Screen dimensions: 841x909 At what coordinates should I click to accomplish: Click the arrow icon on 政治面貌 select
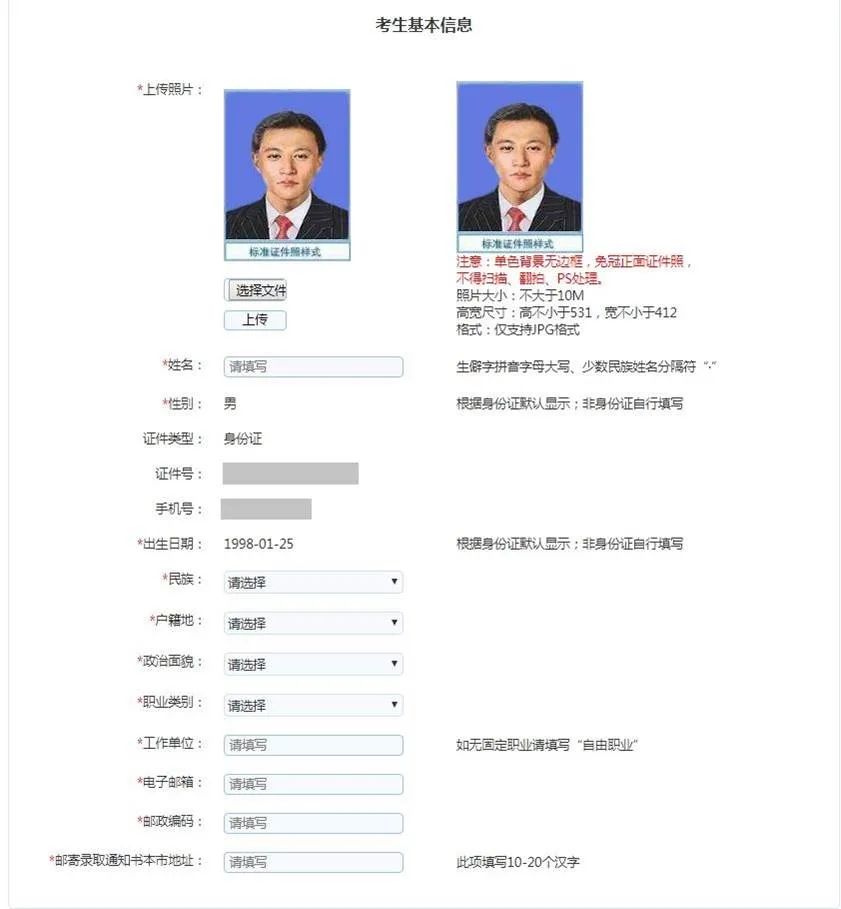[394, 663]
